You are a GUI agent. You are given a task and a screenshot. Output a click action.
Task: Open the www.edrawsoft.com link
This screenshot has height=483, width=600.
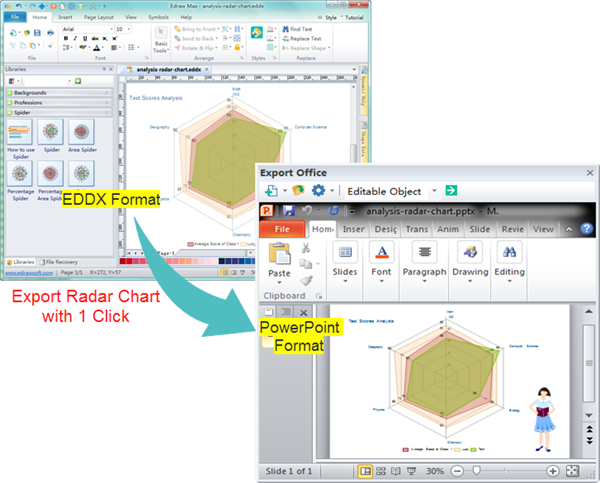[29, 273]
